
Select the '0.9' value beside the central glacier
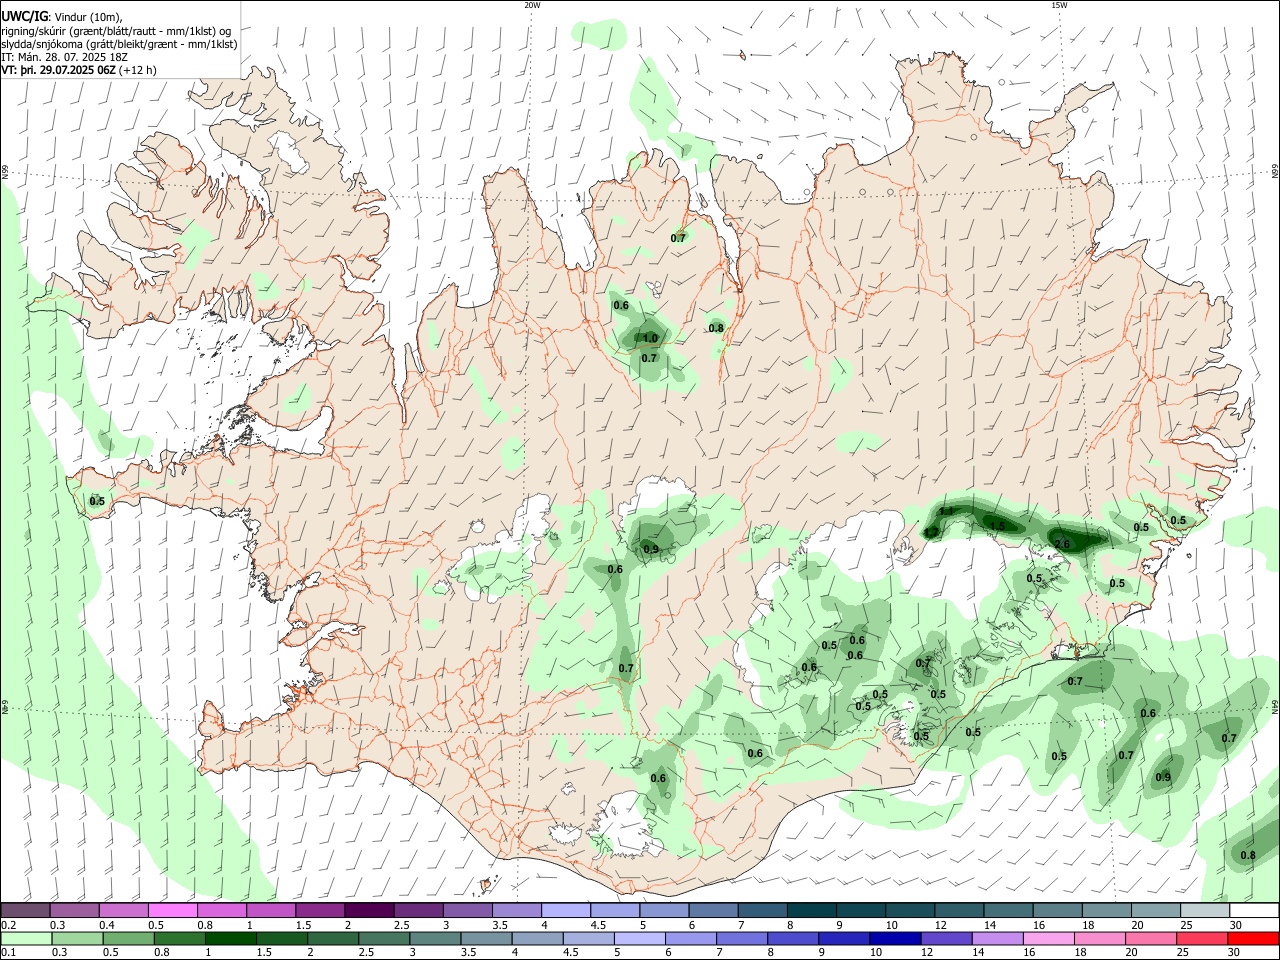click(x=651, y=550)
